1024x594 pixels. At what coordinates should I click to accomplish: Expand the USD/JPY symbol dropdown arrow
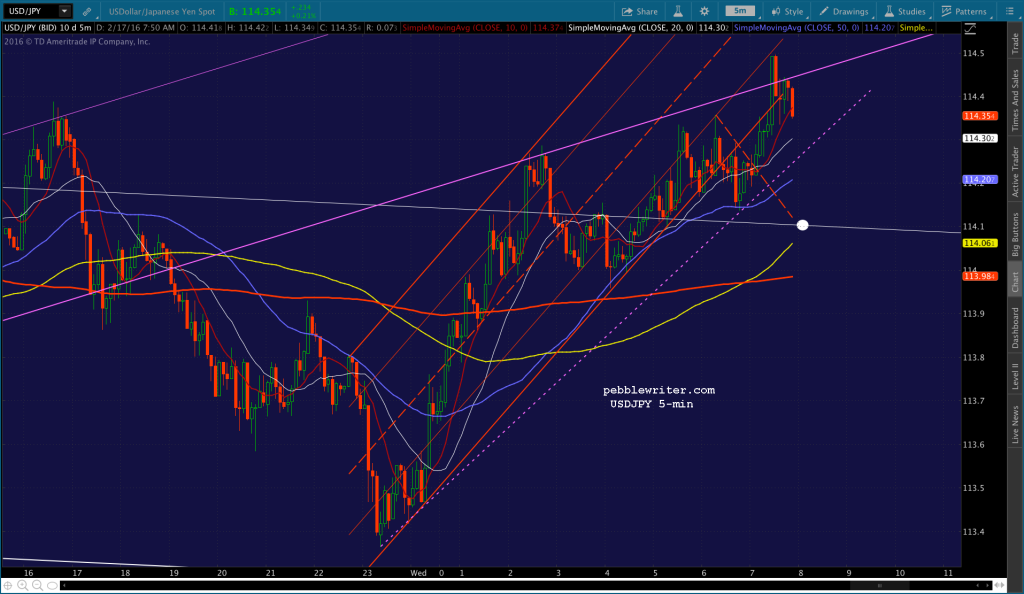[64, 10]
